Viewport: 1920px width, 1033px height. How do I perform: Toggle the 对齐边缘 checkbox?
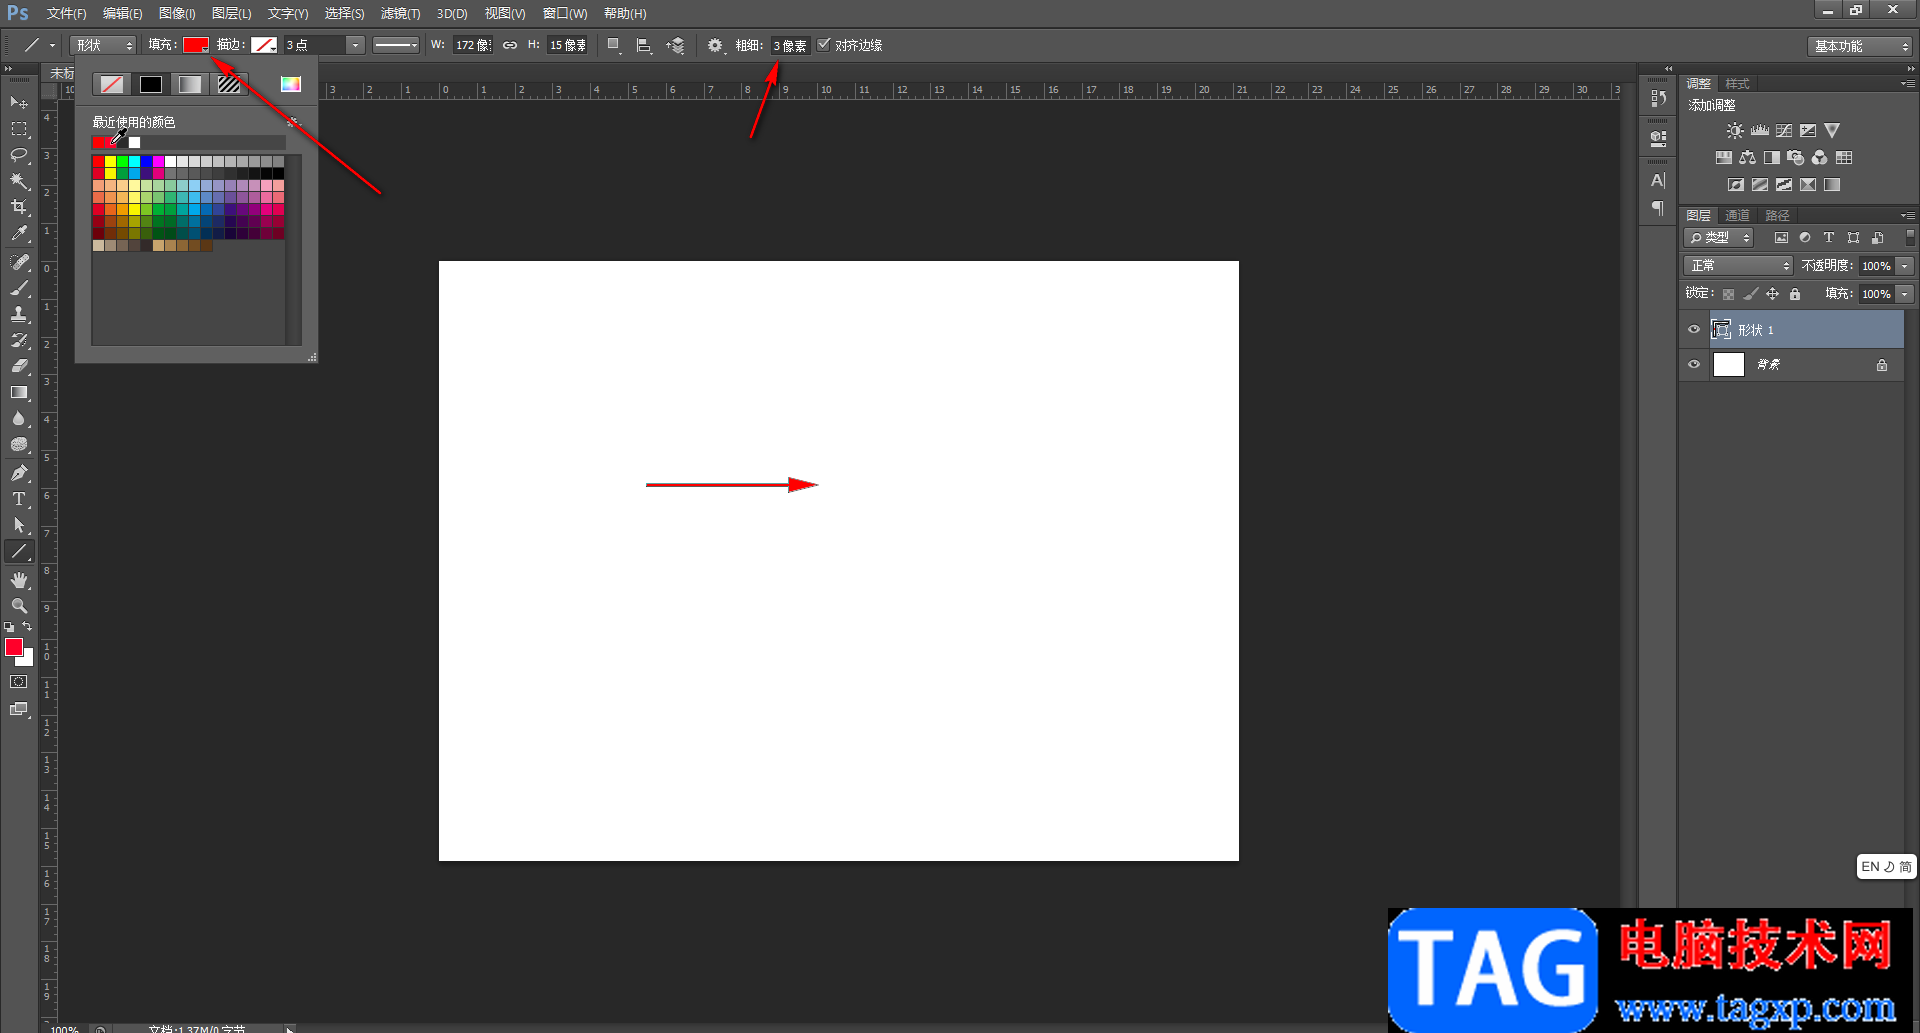(824, 45)
